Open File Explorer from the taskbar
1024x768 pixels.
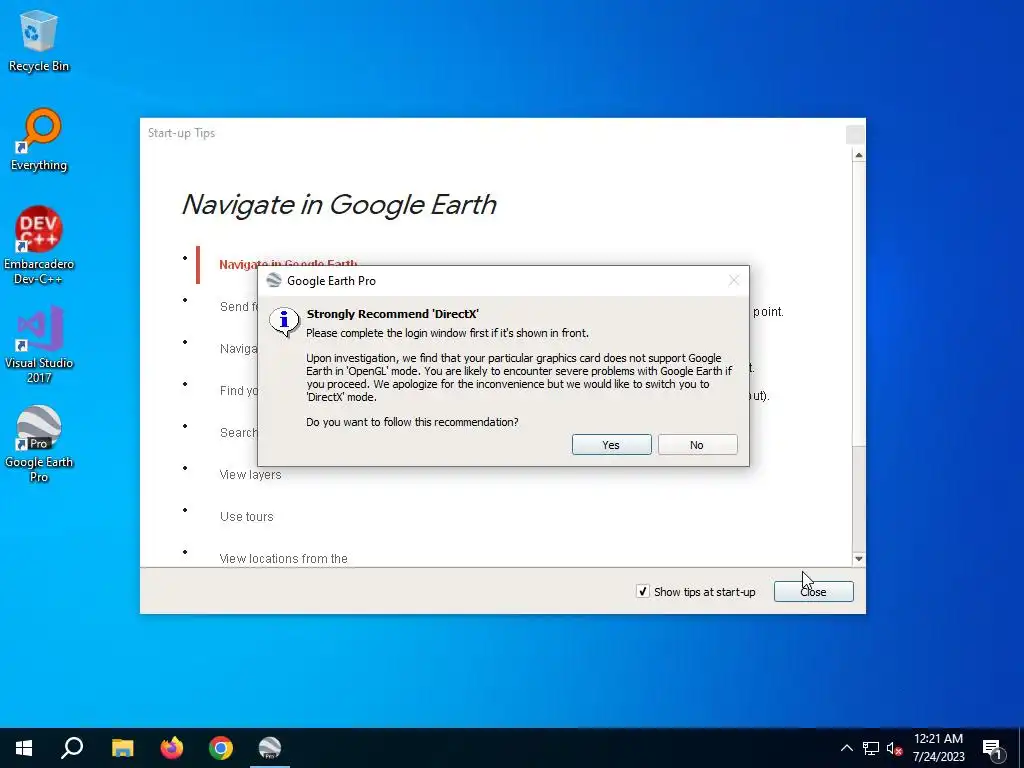click(x=122, y=748)
